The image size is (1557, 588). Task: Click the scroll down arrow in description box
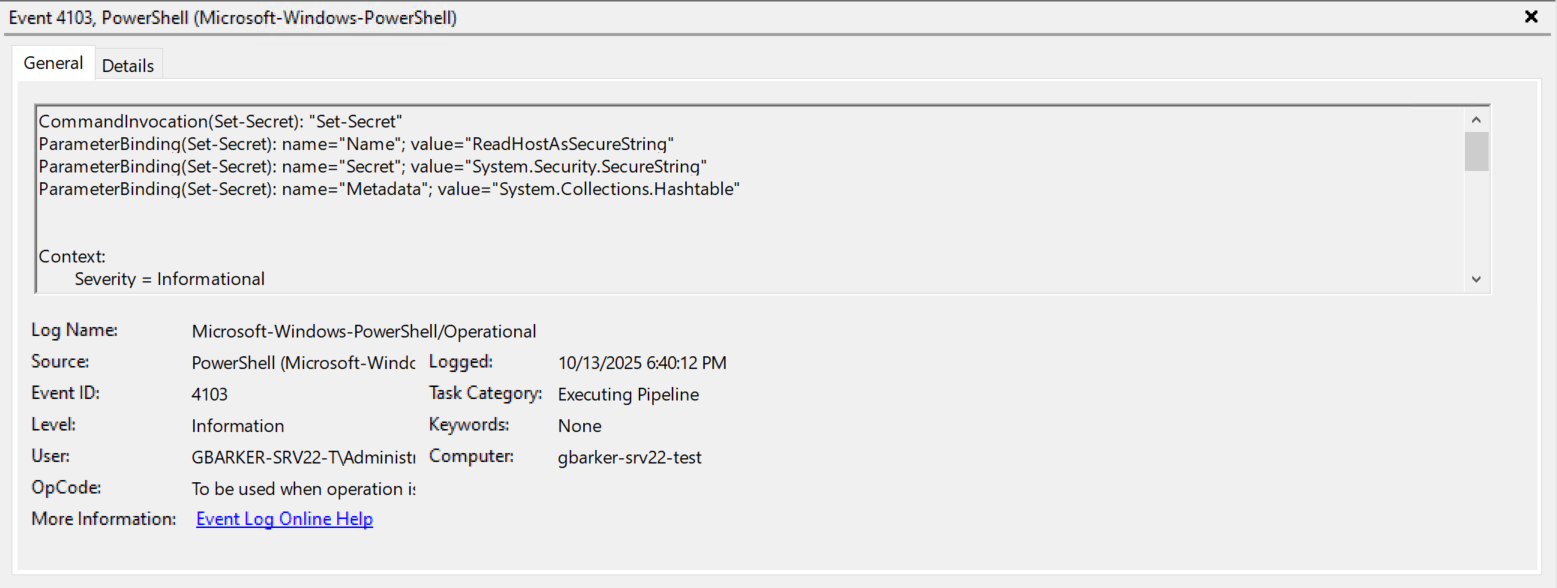click(1477, 279)
